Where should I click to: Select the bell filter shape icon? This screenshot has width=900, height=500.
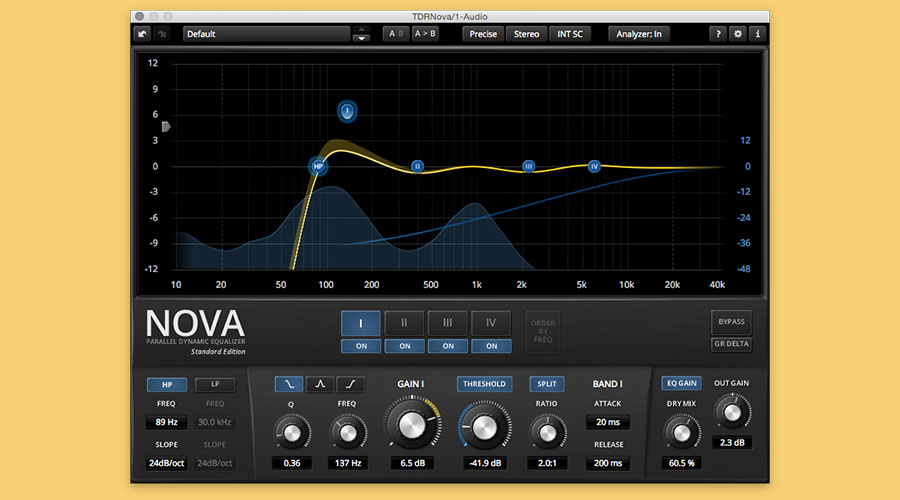pyautogui.click(x=320, y=384)
